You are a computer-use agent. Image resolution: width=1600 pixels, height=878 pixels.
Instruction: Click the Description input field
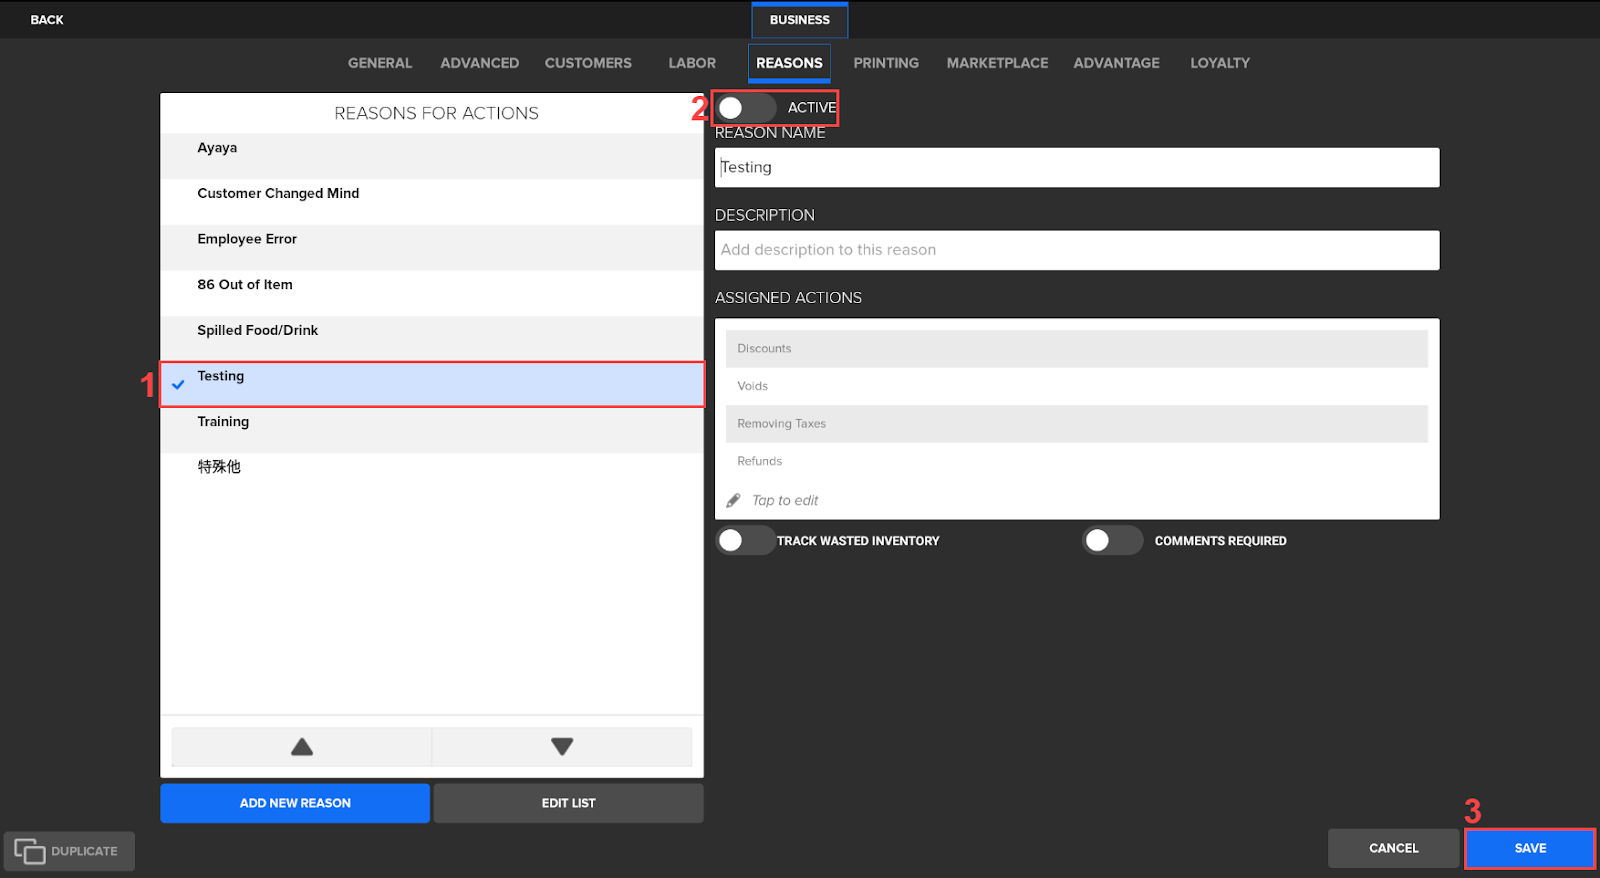(1076, 250)
